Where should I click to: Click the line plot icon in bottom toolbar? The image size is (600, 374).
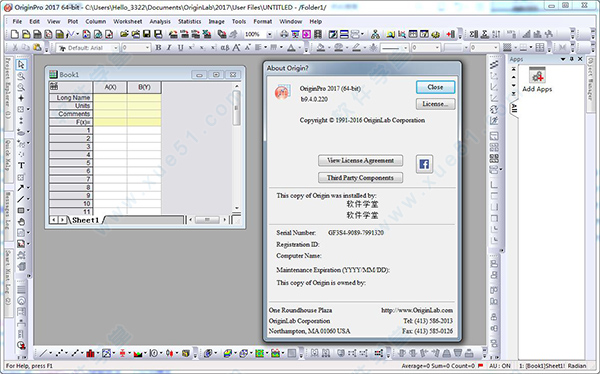pos(43,353)
